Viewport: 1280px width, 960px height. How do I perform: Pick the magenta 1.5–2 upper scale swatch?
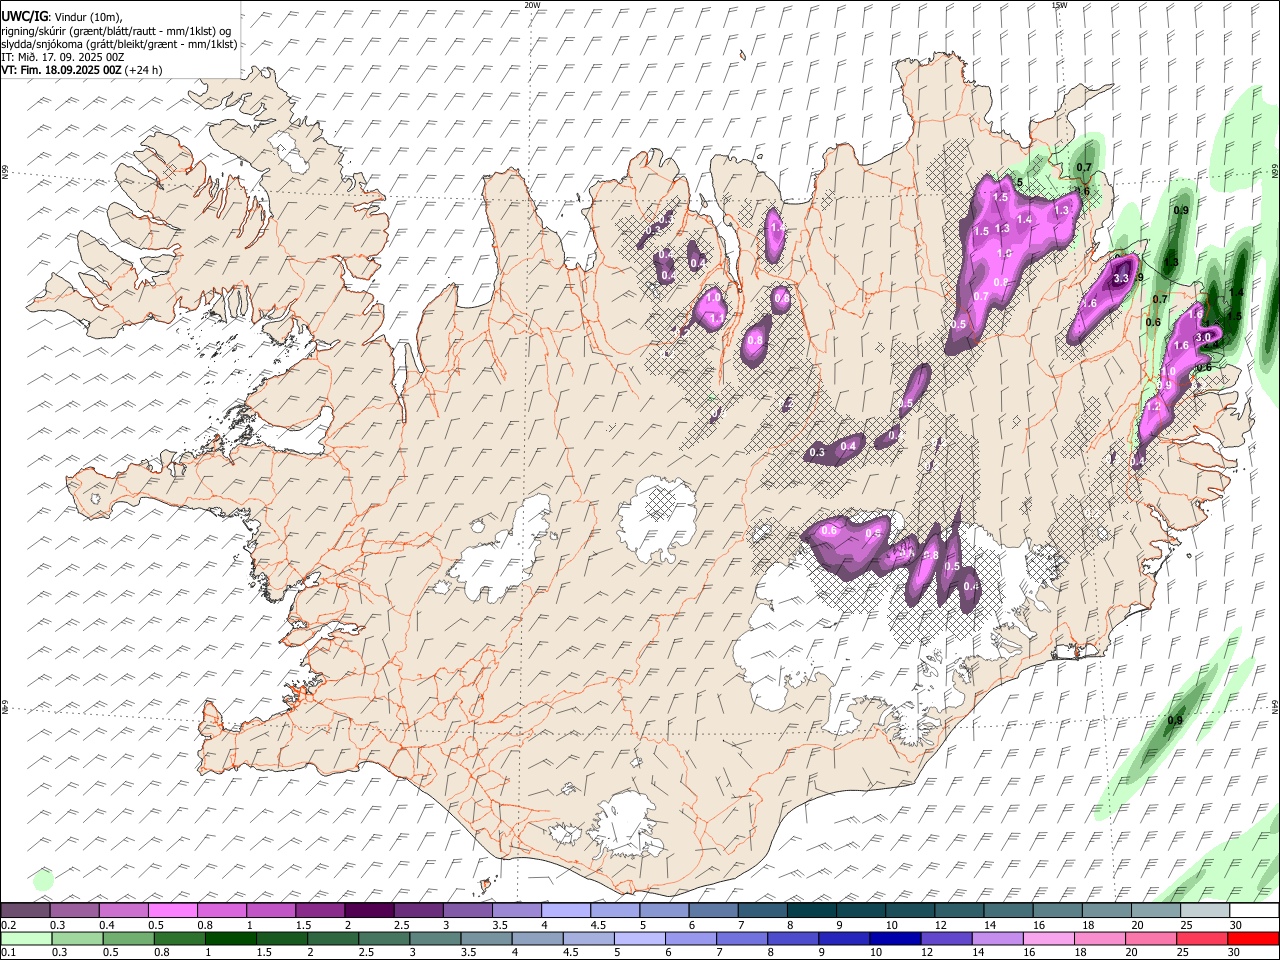[x=319, y=911]
